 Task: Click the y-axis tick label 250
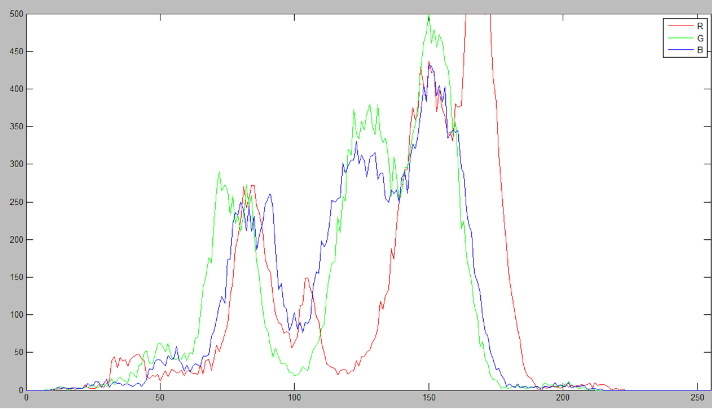(x=15, y=202)
